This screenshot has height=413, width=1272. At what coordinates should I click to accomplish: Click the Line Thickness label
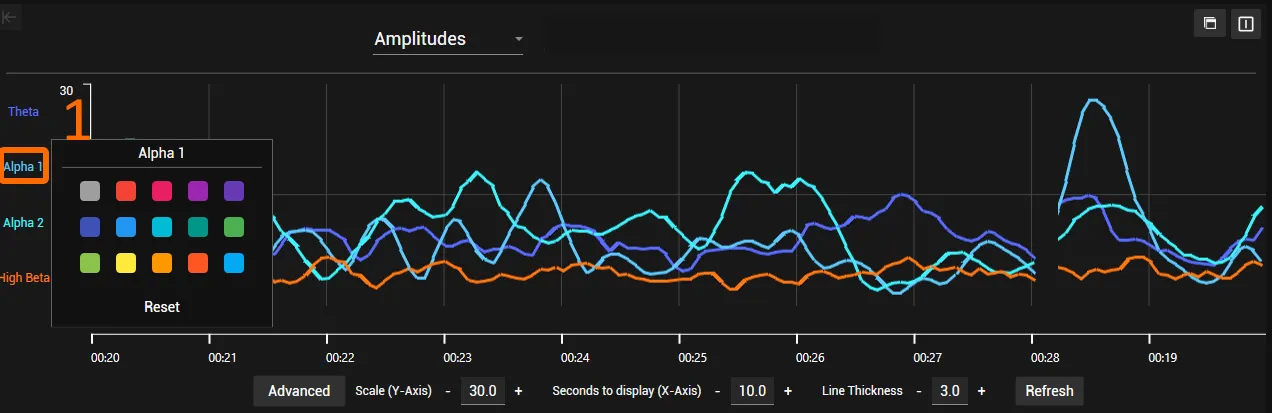tap(862, 391)
